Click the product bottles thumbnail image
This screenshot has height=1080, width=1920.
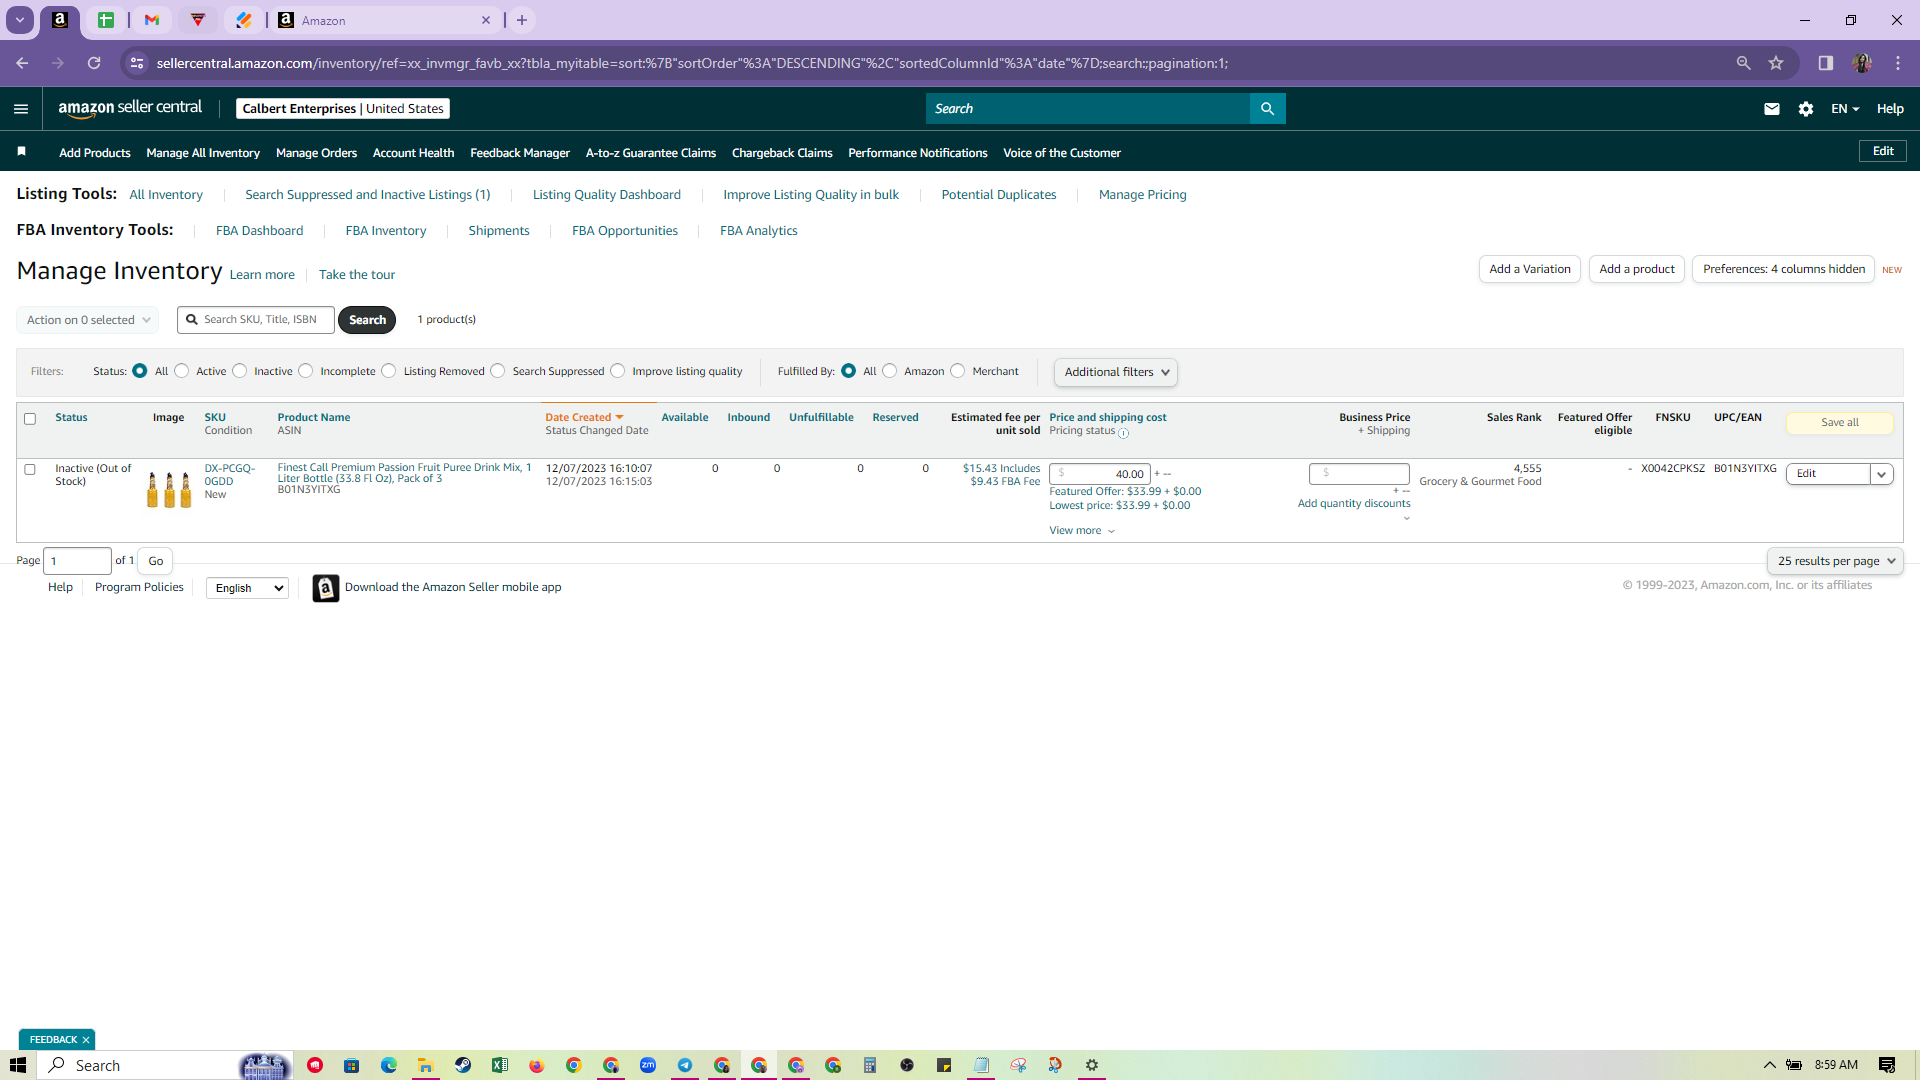tap(169, 489)
